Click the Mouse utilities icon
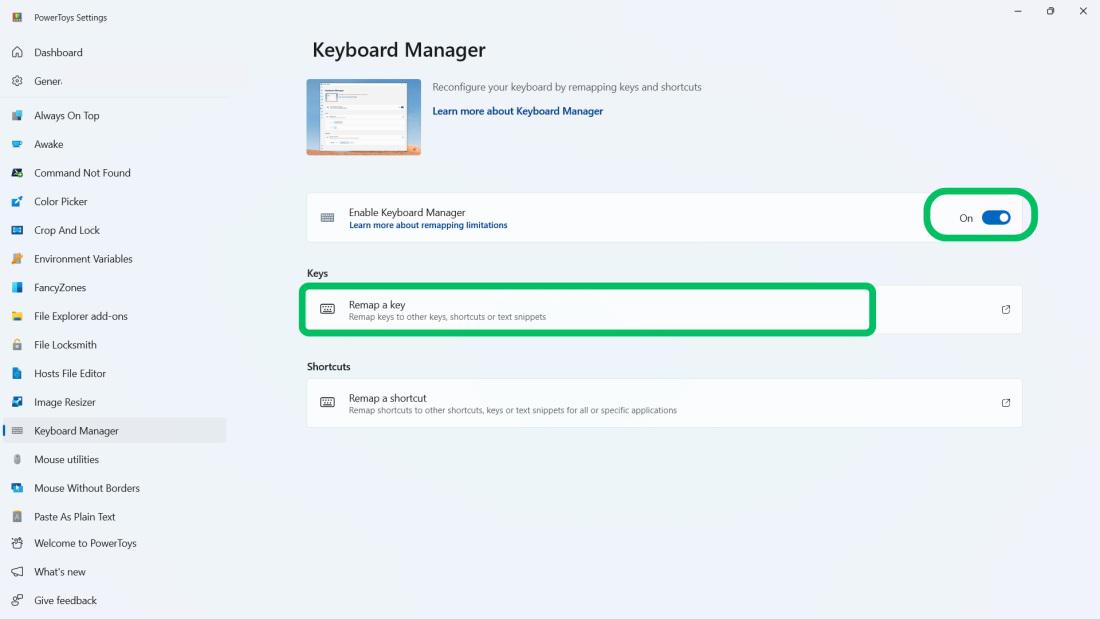1100x619 pixels. 18,460
